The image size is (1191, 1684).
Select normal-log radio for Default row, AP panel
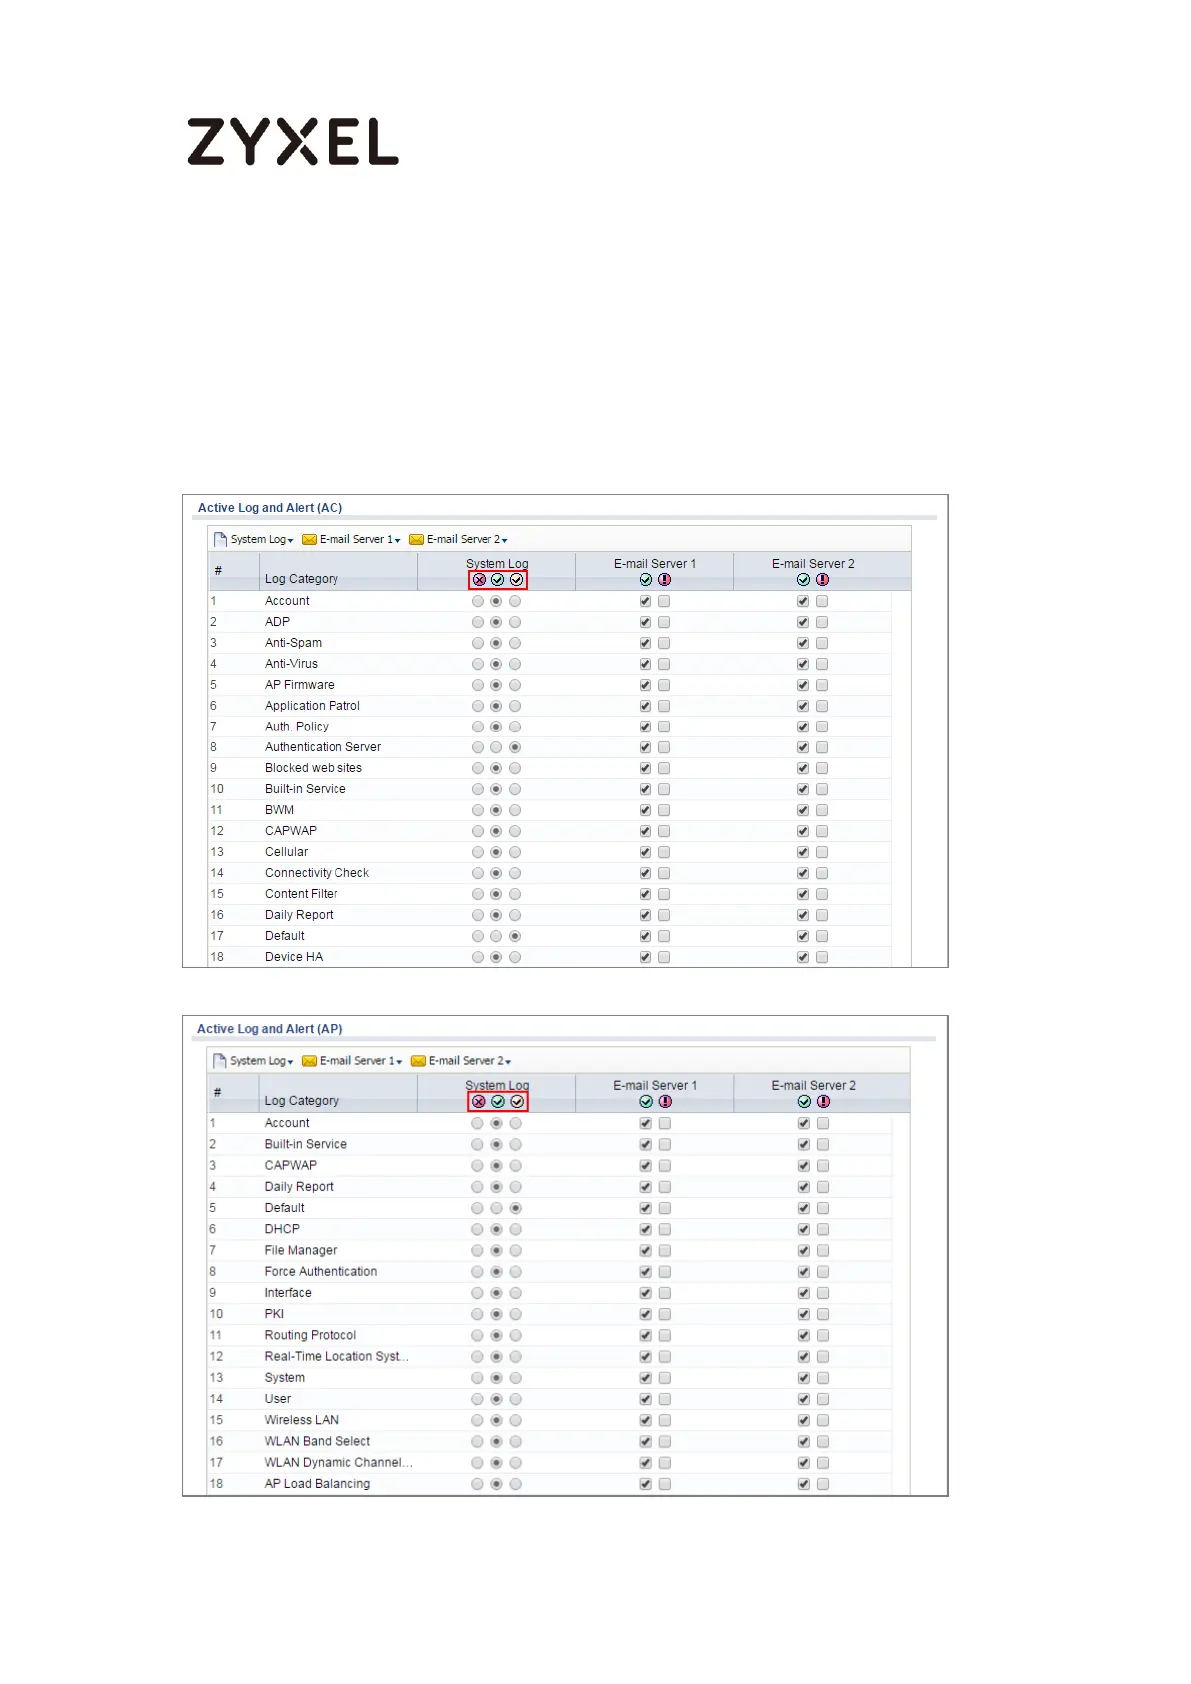pyautogui.click(x=497, y=1209)
